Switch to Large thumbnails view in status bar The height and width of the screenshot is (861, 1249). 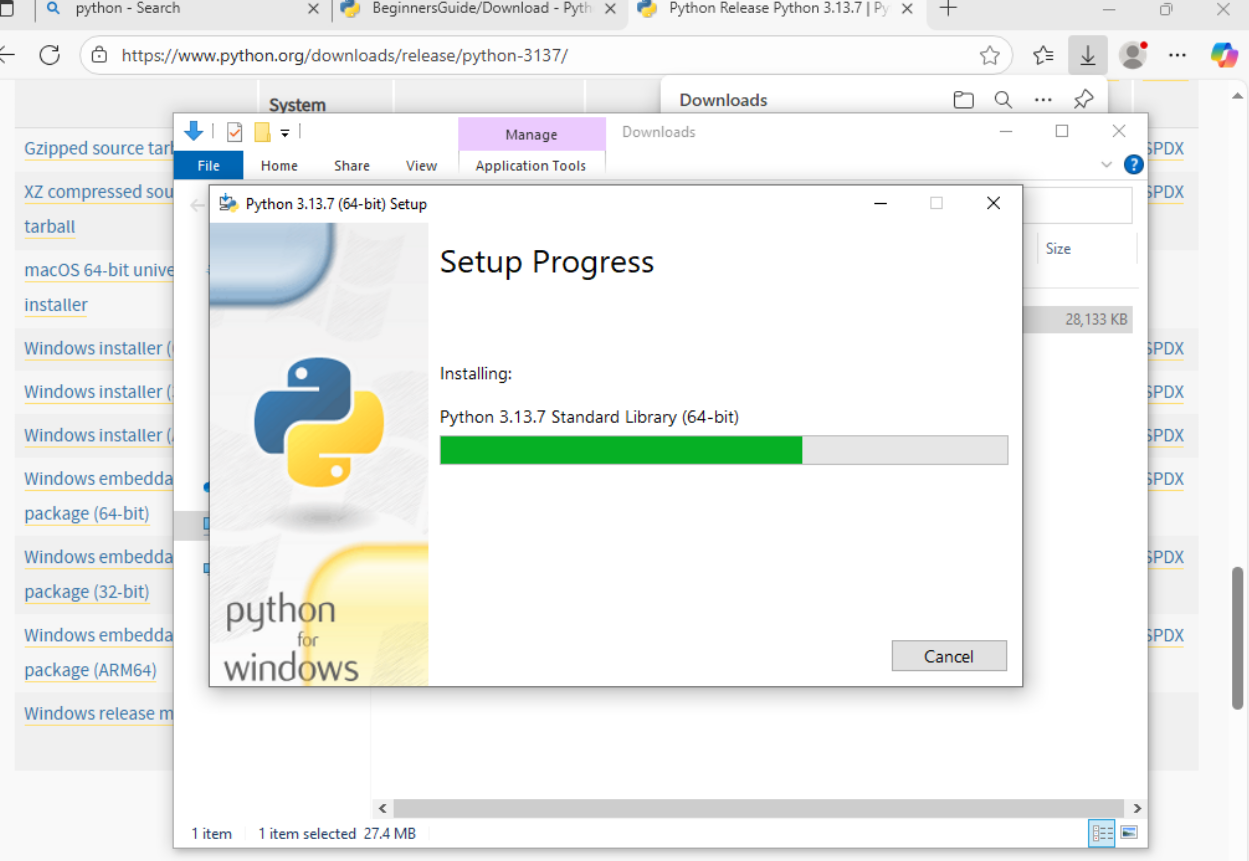tap(1128, 833)
